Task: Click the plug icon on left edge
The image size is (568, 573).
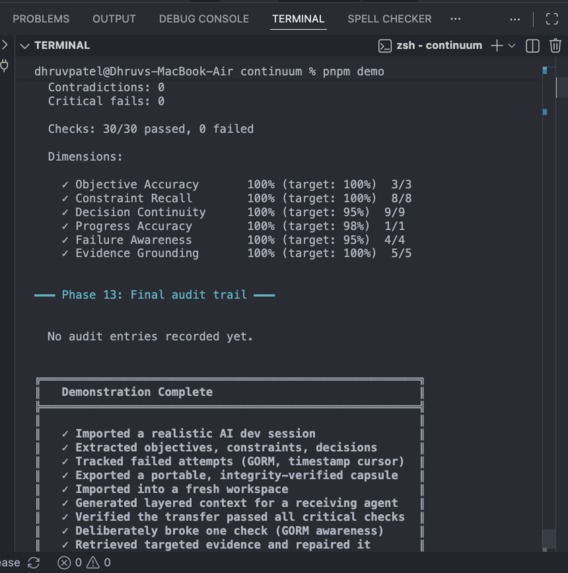Action: point(4,66)
